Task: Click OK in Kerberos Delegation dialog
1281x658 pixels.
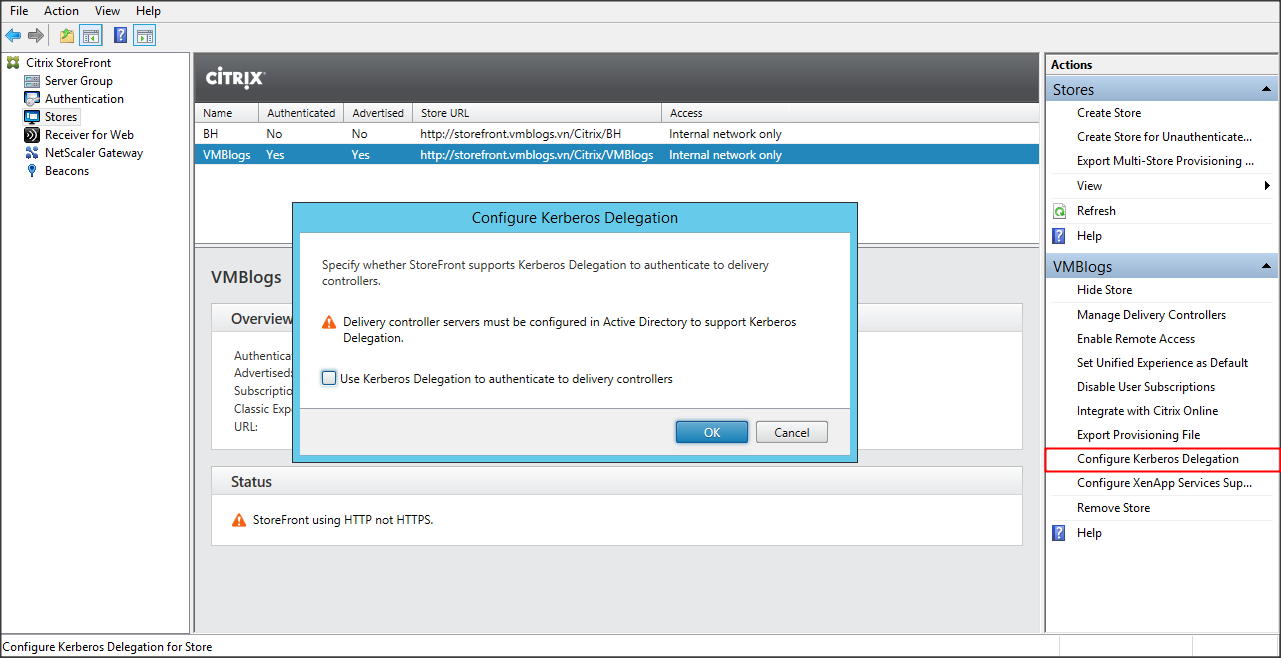Action: tap(711, 432)
